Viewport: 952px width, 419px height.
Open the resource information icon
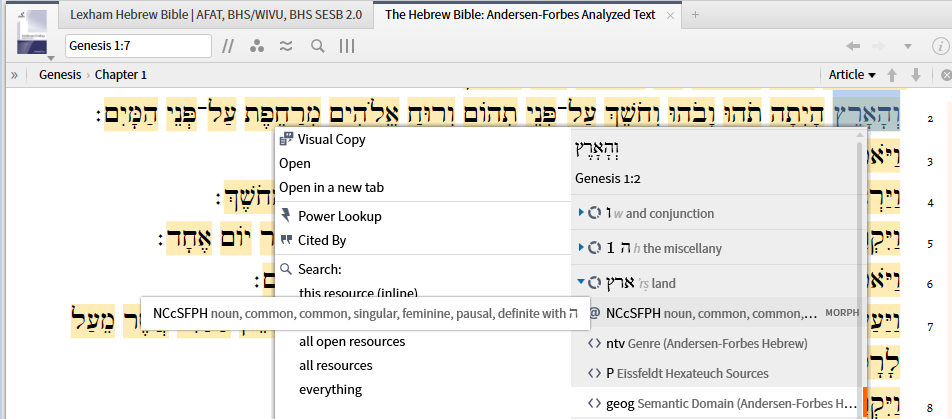click(x=939, y=46)
